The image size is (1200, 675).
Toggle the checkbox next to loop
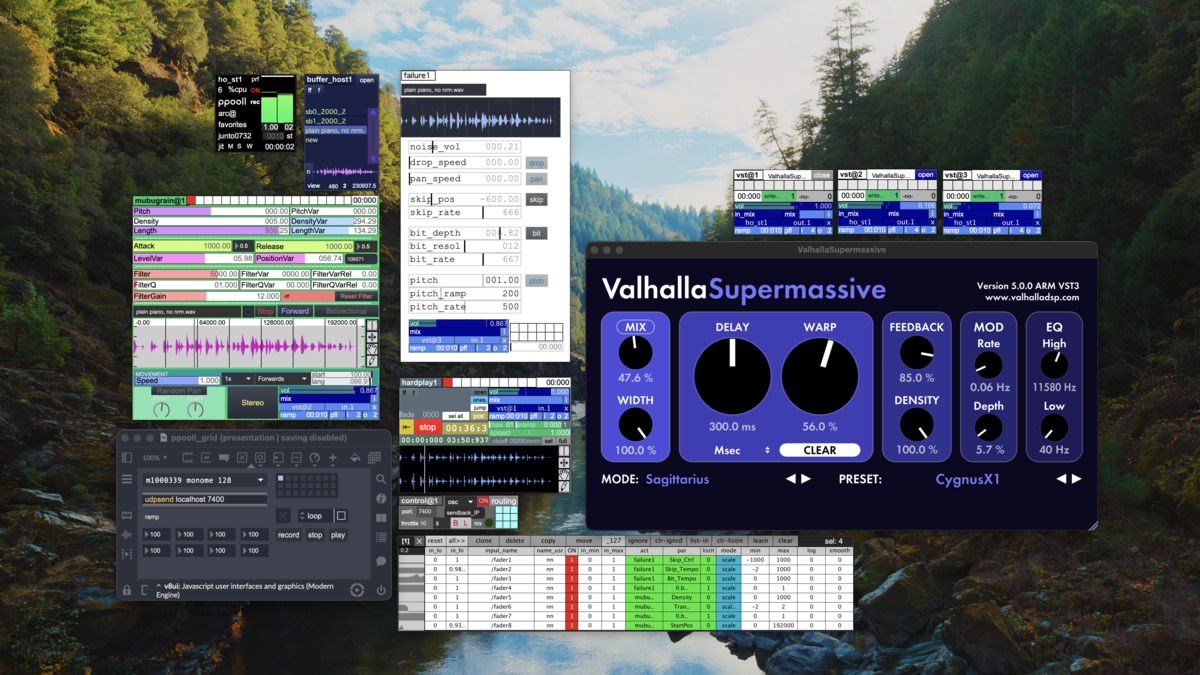point(341,516)
